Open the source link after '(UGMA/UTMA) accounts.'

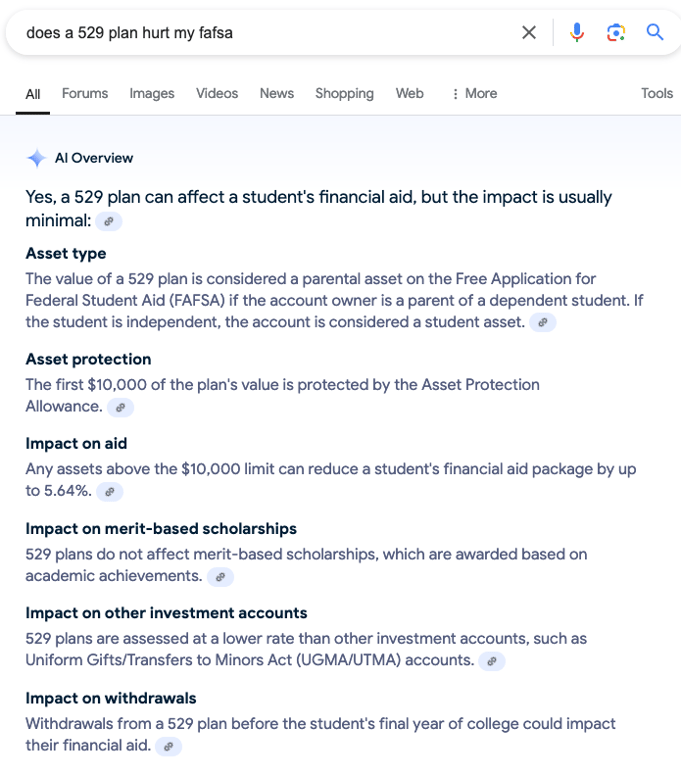tap(491, 661)
